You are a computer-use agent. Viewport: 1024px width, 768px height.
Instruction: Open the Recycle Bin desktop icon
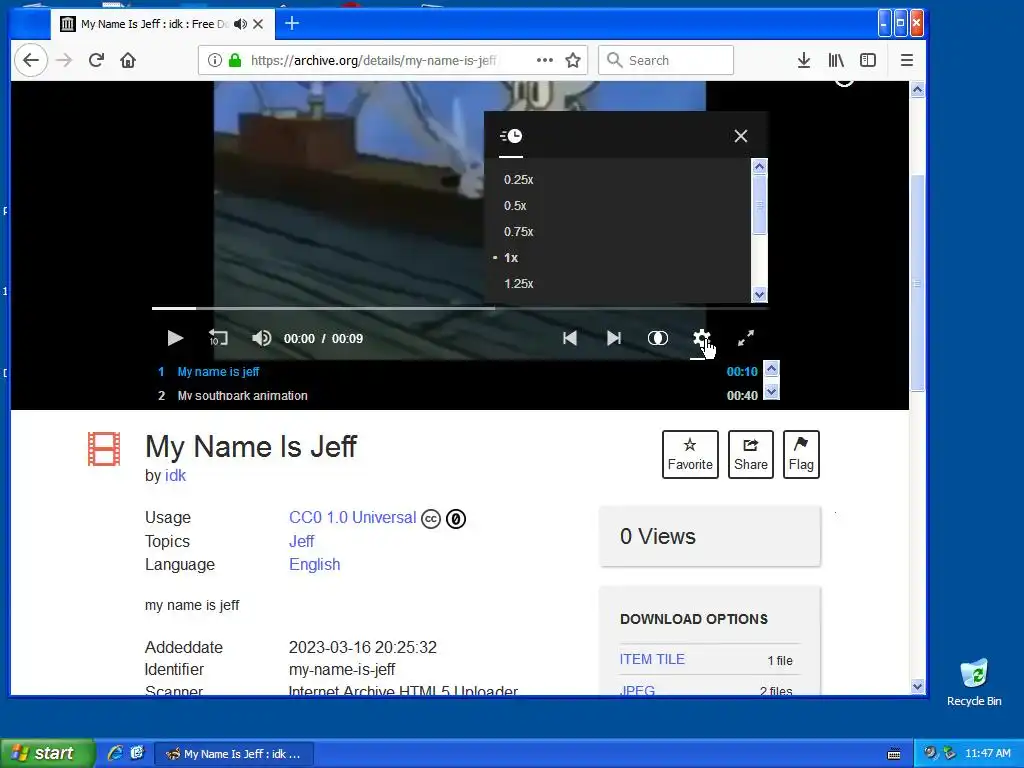point(974,683)
